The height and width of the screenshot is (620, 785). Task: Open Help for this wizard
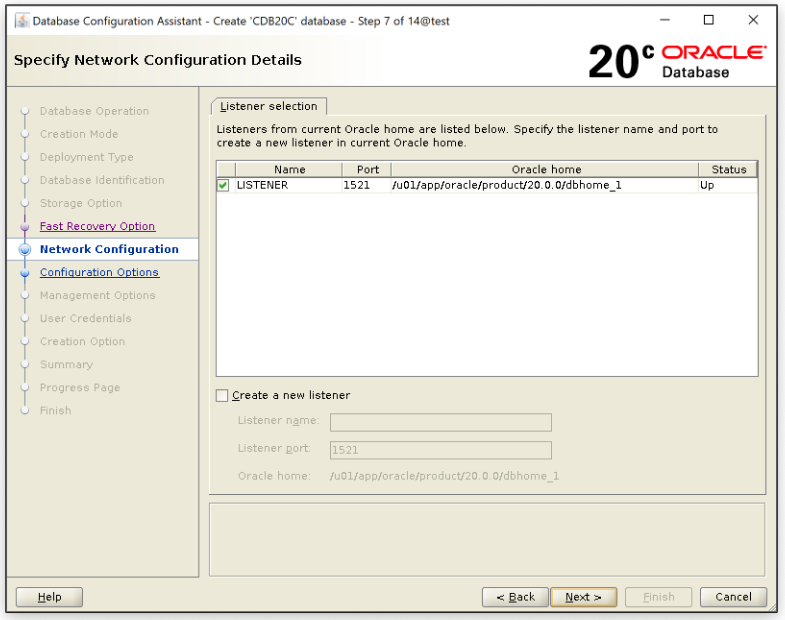[x=49, y=597]
